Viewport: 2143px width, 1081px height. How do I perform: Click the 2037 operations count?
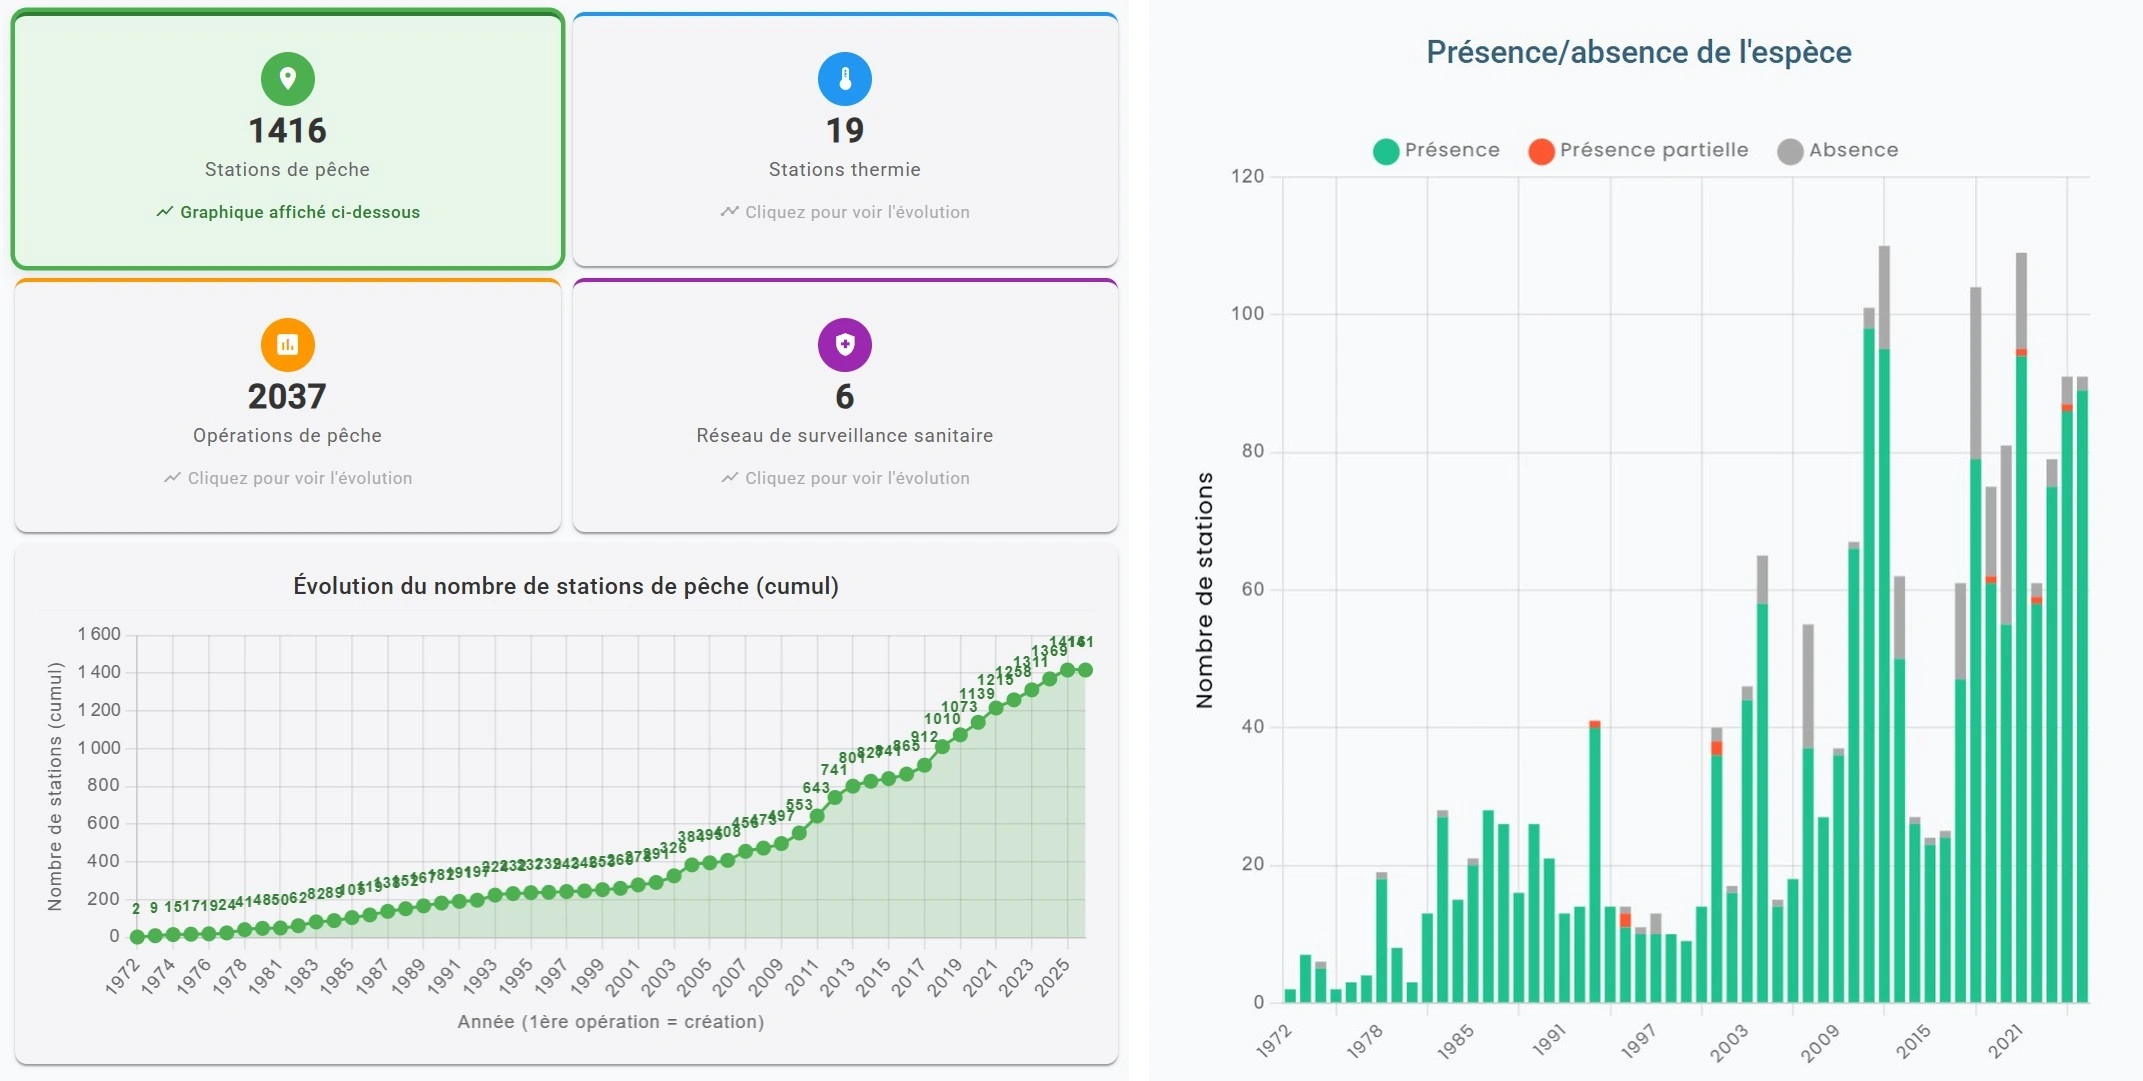[288, 397]
